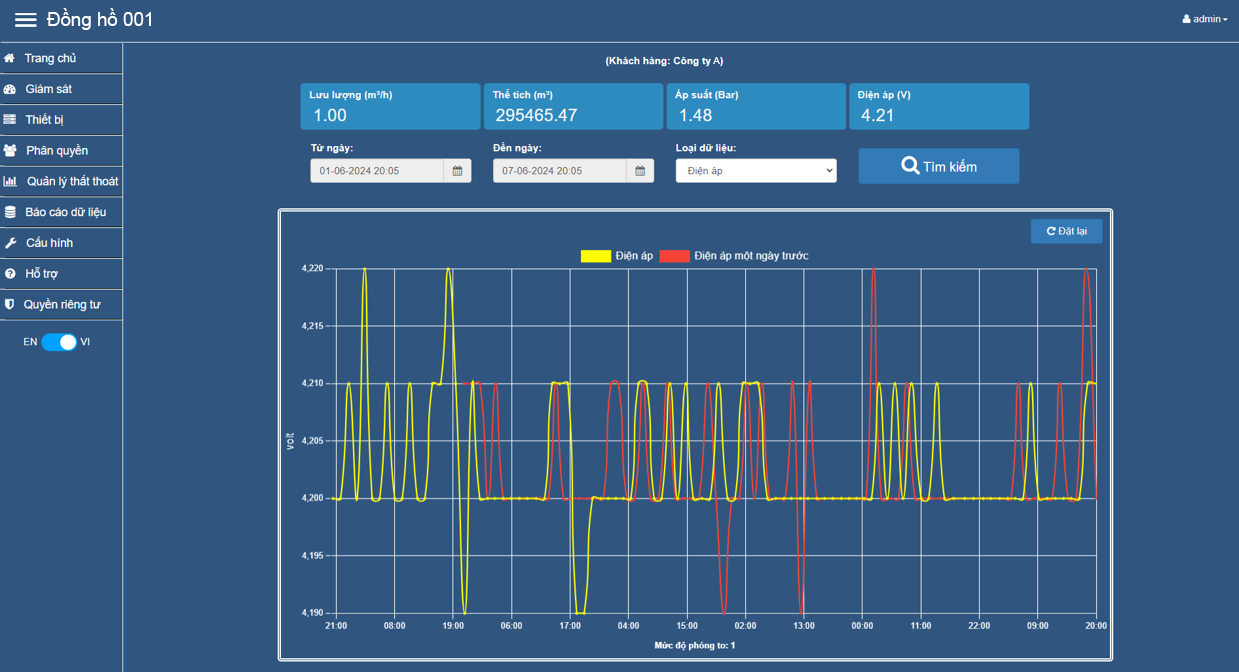This screenshot has height=672, width=1239.
Task: Toggle the EN/VI language switch
Action: tap(59, 342)
